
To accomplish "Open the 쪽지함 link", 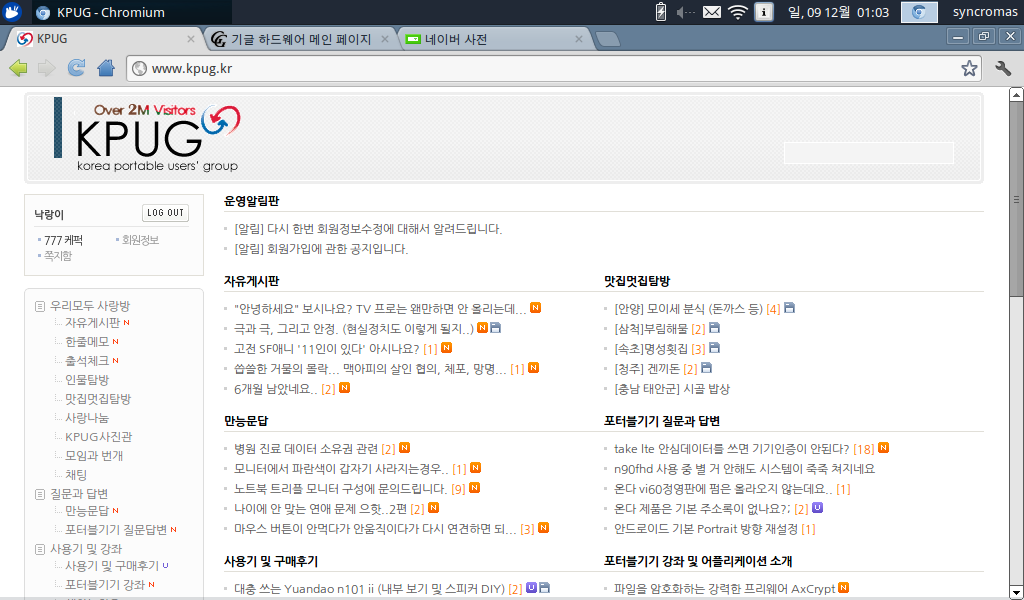I will [x=58, y=256].
